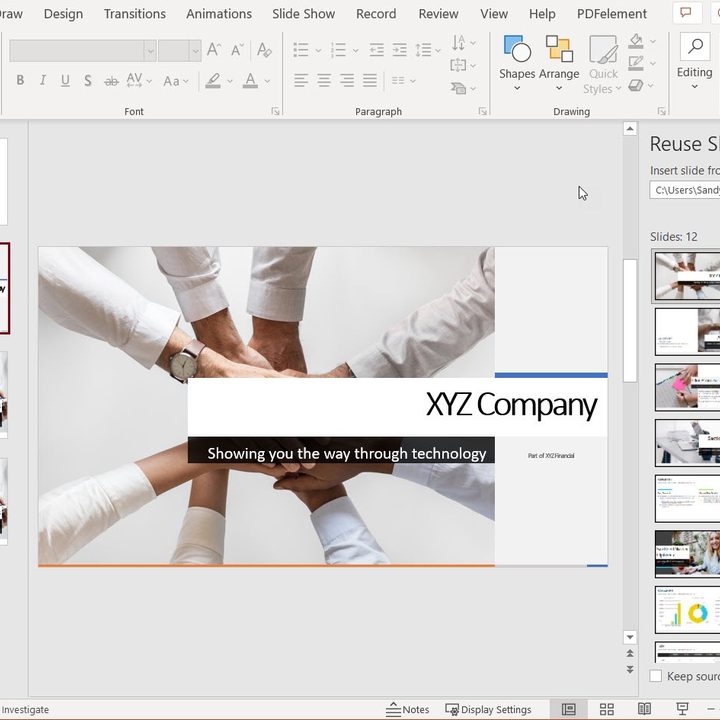This screenshot has width=720, height=720.
Task: Open the Record tab
Action: 376,14
